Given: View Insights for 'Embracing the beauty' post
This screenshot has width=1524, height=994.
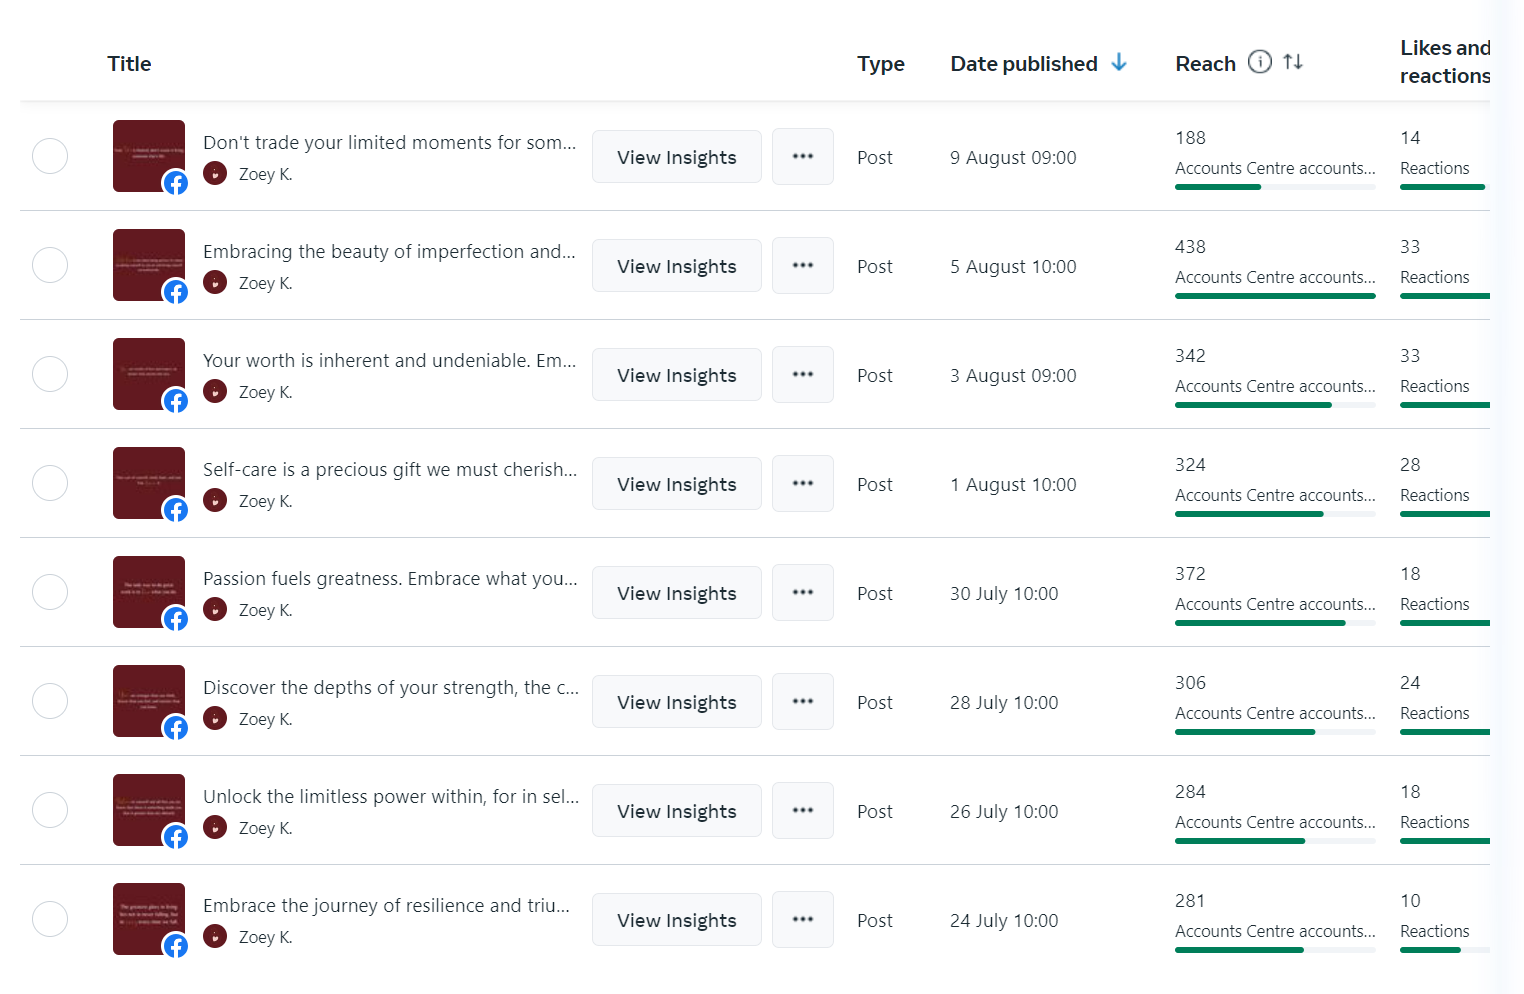Looking at the screenshot, I should point(677,266).
